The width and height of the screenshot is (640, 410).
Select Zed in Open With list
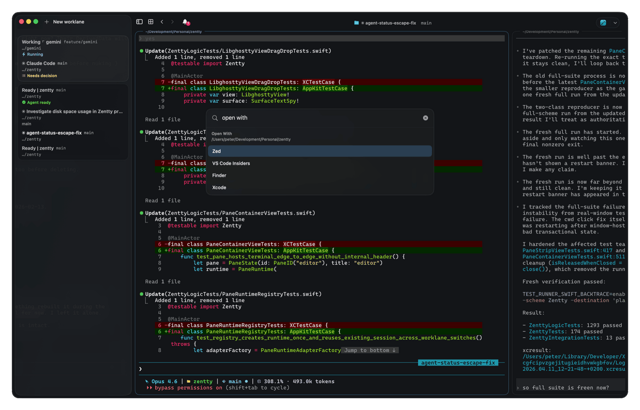320,151
